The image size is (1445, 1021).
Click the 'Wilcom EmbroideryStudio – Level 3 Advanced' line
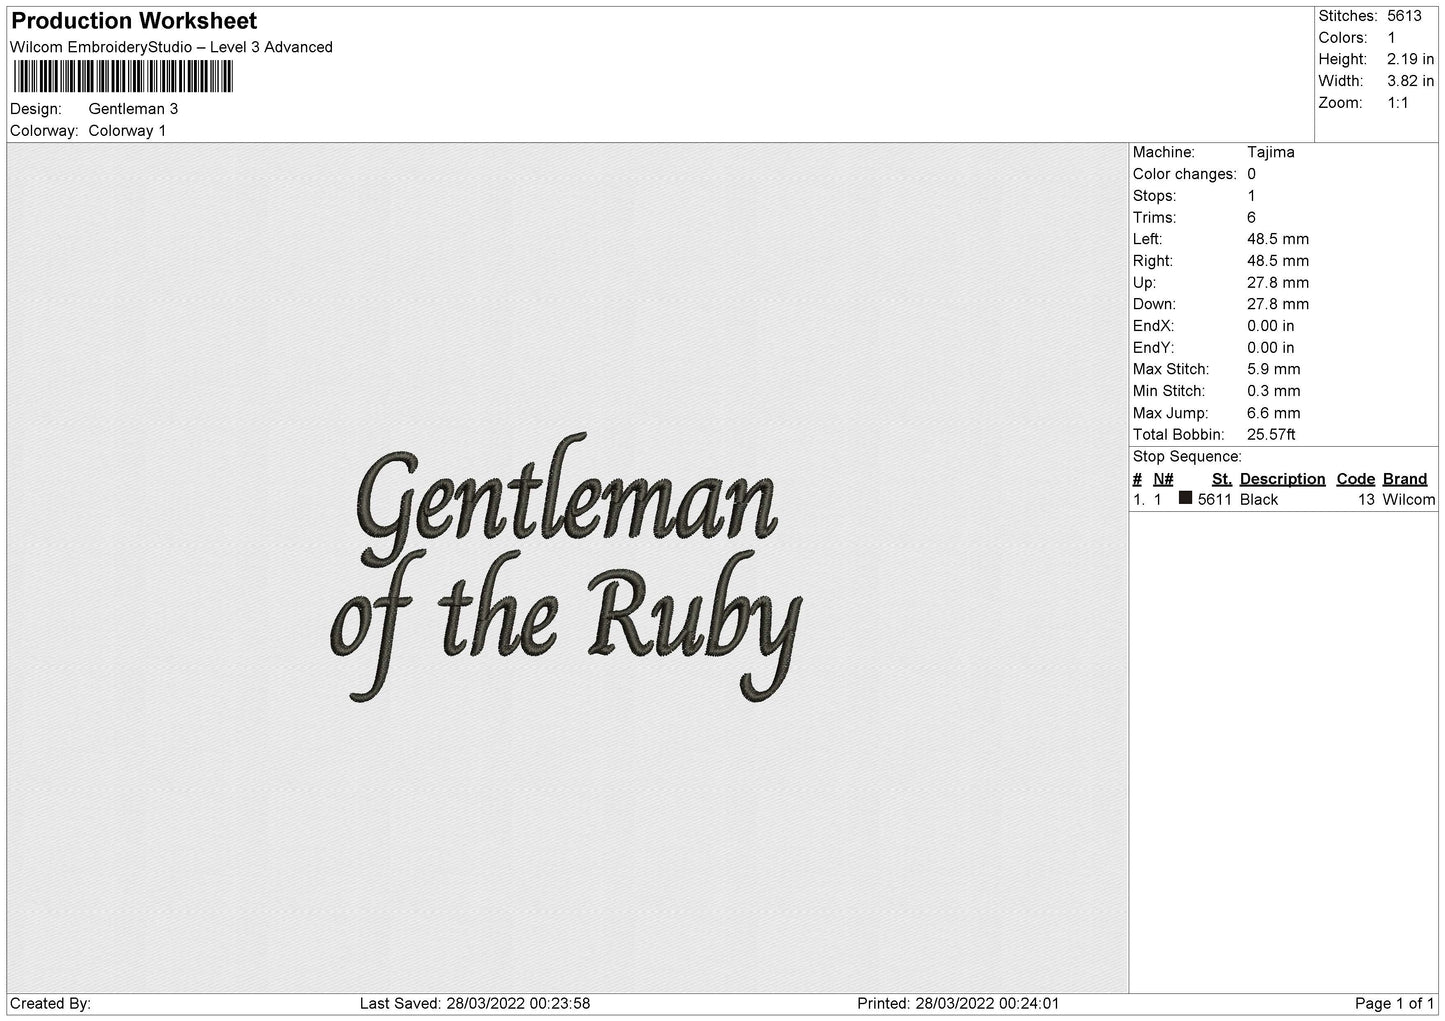[171, 47]
